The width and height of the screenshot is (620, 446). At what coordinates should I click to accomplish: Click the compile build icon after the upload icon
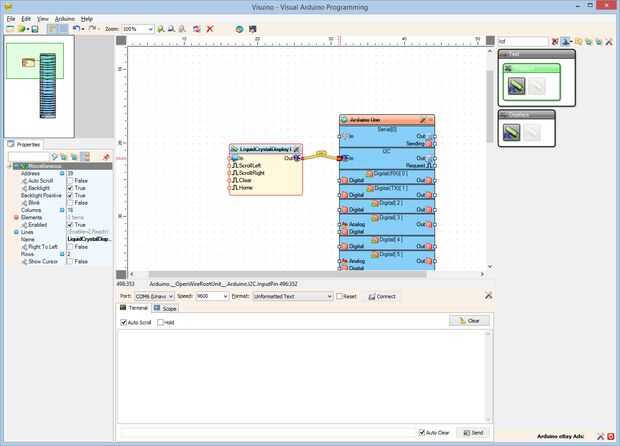coord(253,29)
